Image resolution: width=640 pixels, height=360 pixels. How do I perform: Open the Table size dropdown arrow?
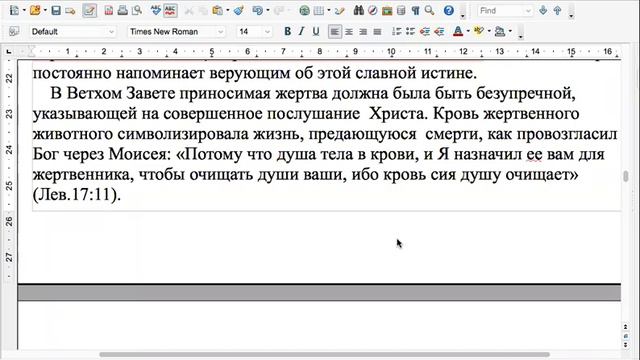point(329,11)
